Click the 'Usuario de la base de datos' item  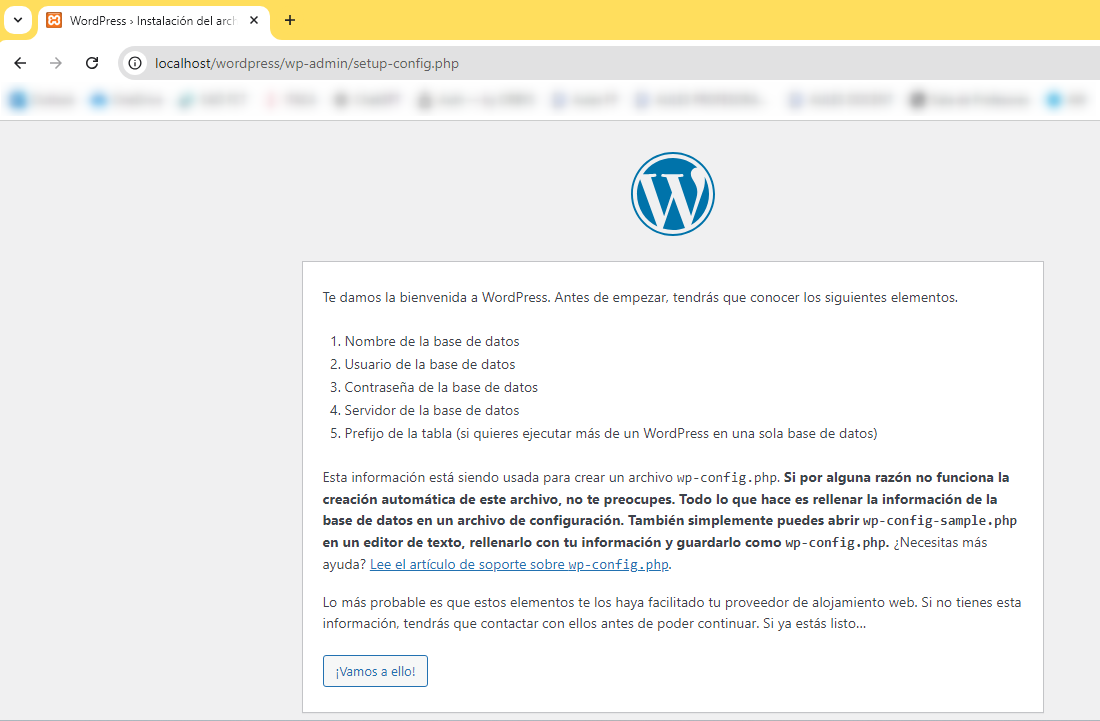point(430,364)
